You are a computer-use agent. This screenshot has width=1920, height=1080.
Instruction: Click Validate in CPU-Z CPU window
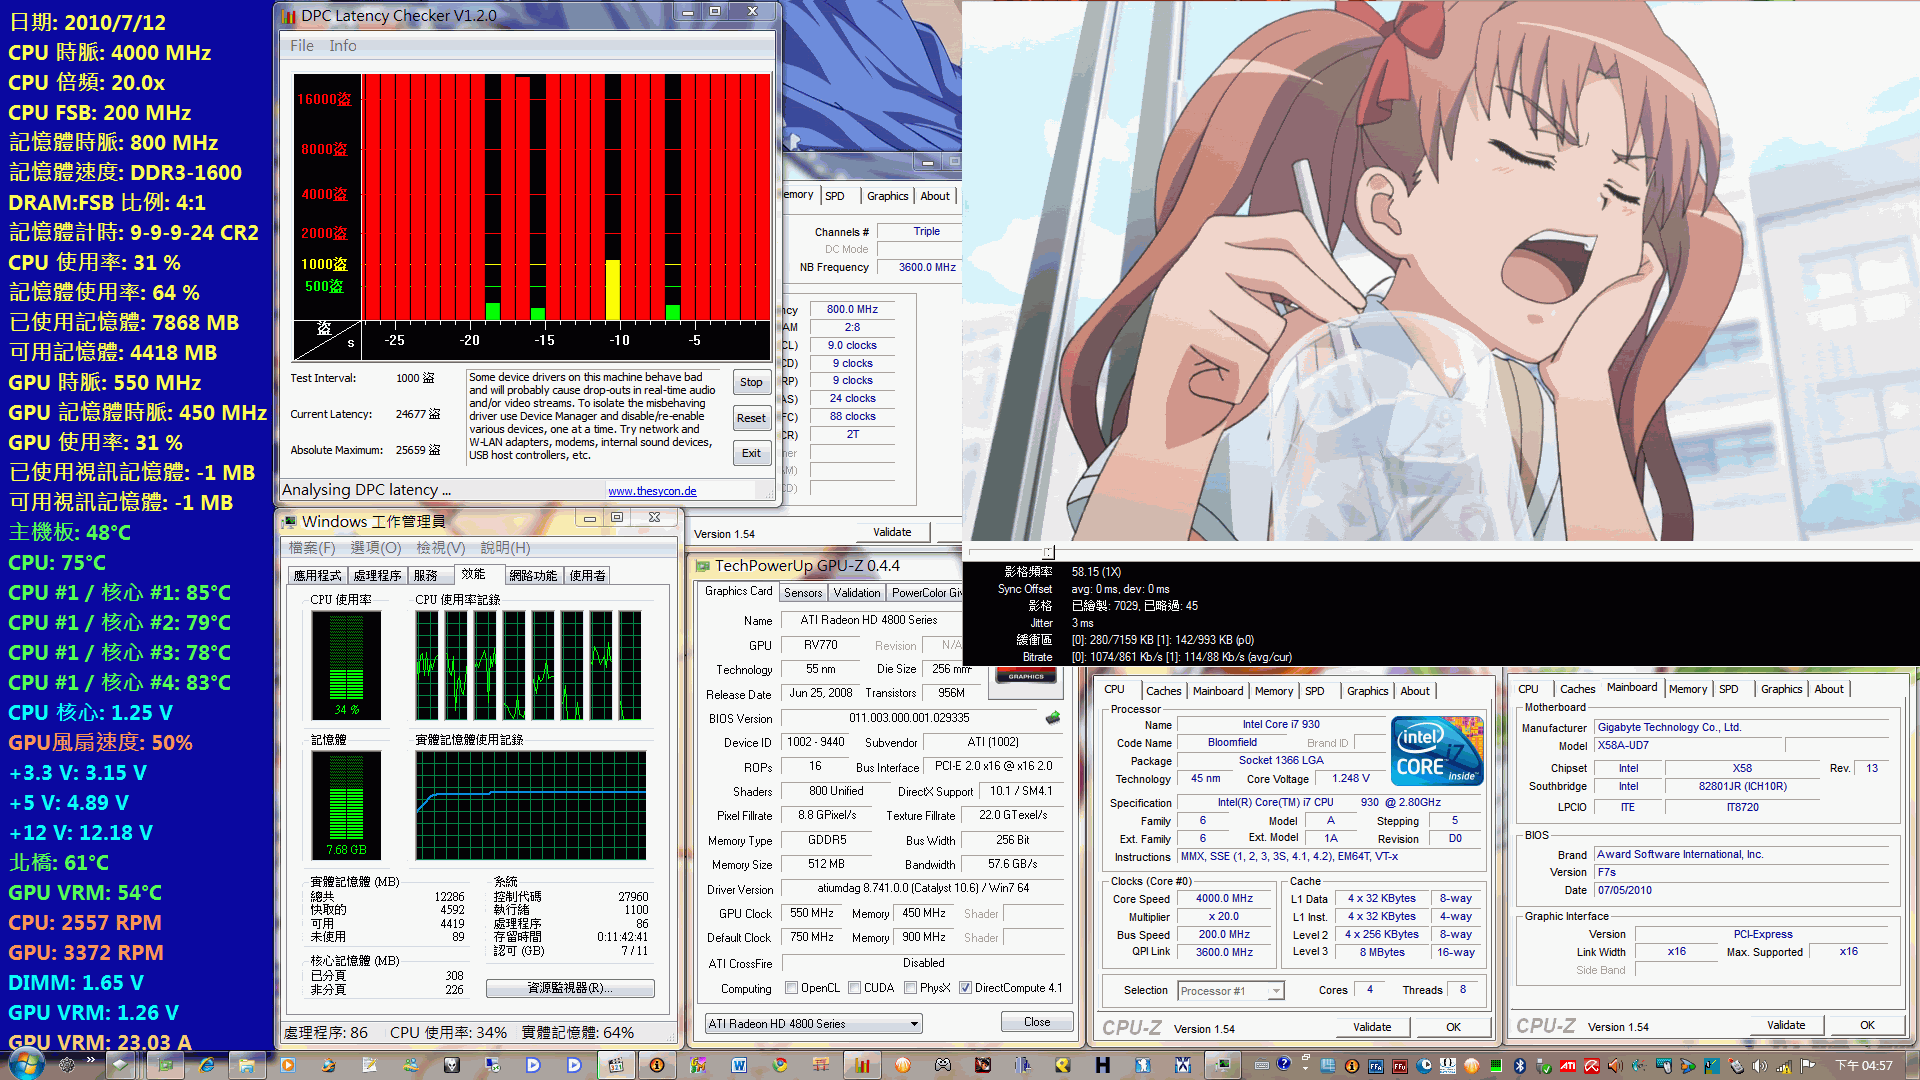[x=1372, y=1027]
